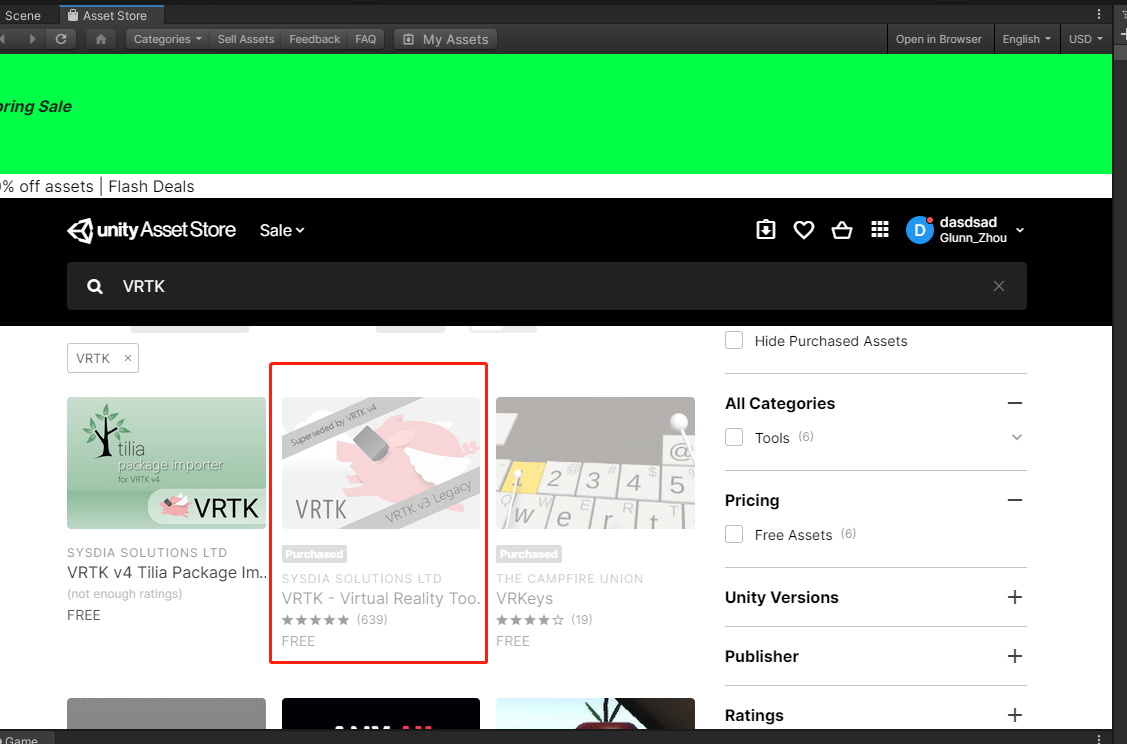The width and height of the screenshot is (1127, 744).
Task: Click the Spring Sale green banner
Action: pyautogui.click(x=556, y=114)
